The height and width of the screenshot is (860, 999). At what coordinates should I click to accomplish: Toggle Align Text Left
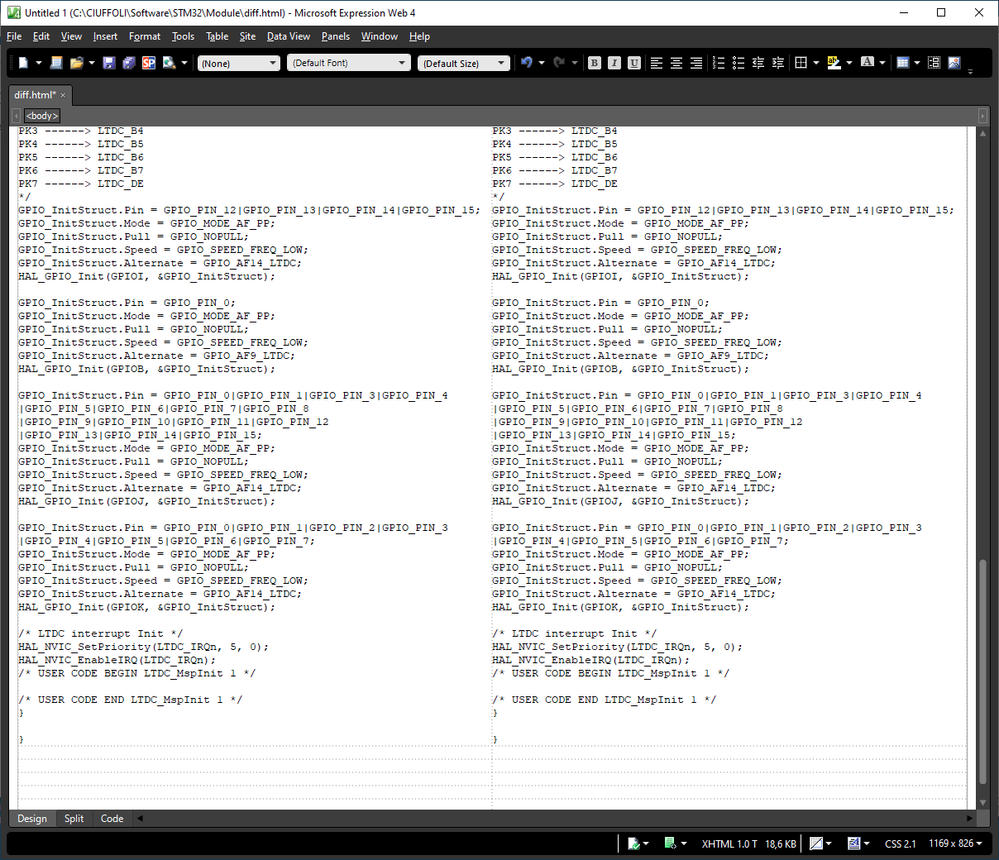point(656,63)
